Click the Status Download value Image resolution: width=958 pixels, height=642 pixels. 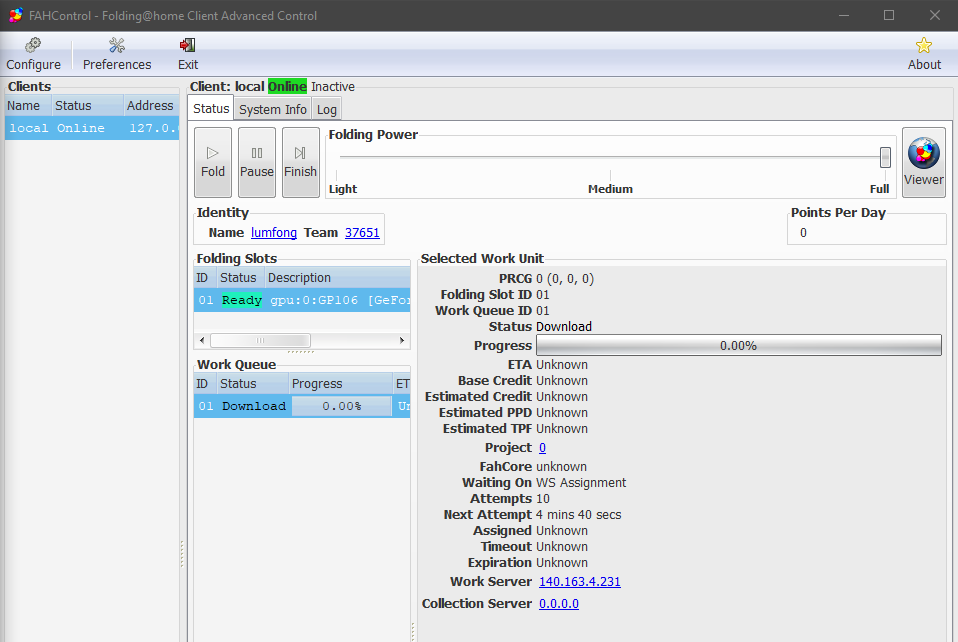pyautogui.click(x=564, y=327)
